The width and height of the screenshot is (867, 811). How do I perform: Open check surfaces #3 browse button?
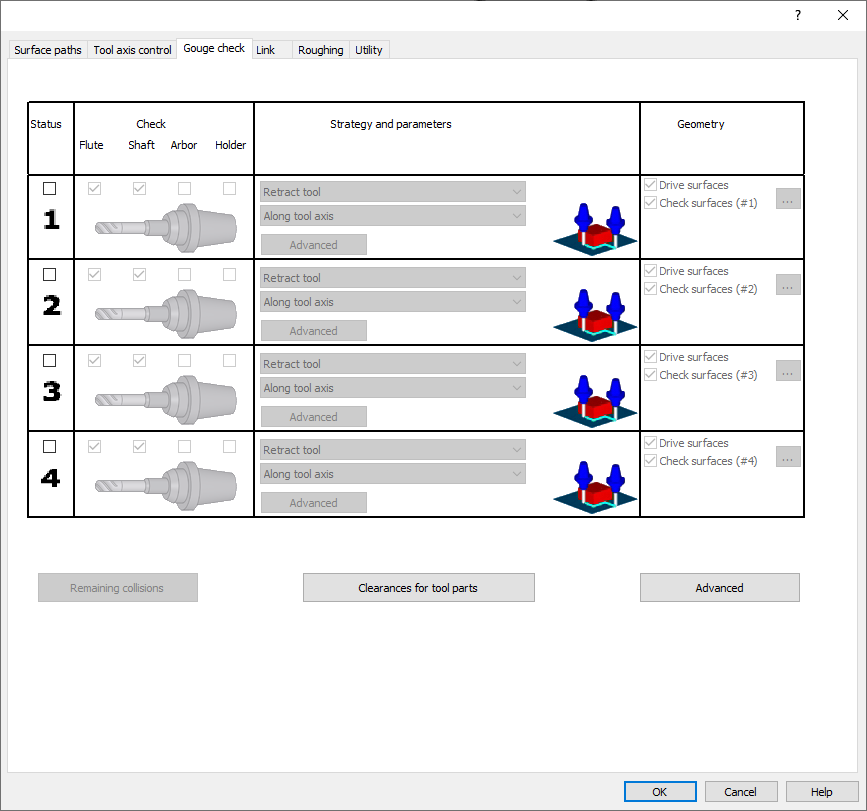tap(788, 371)
